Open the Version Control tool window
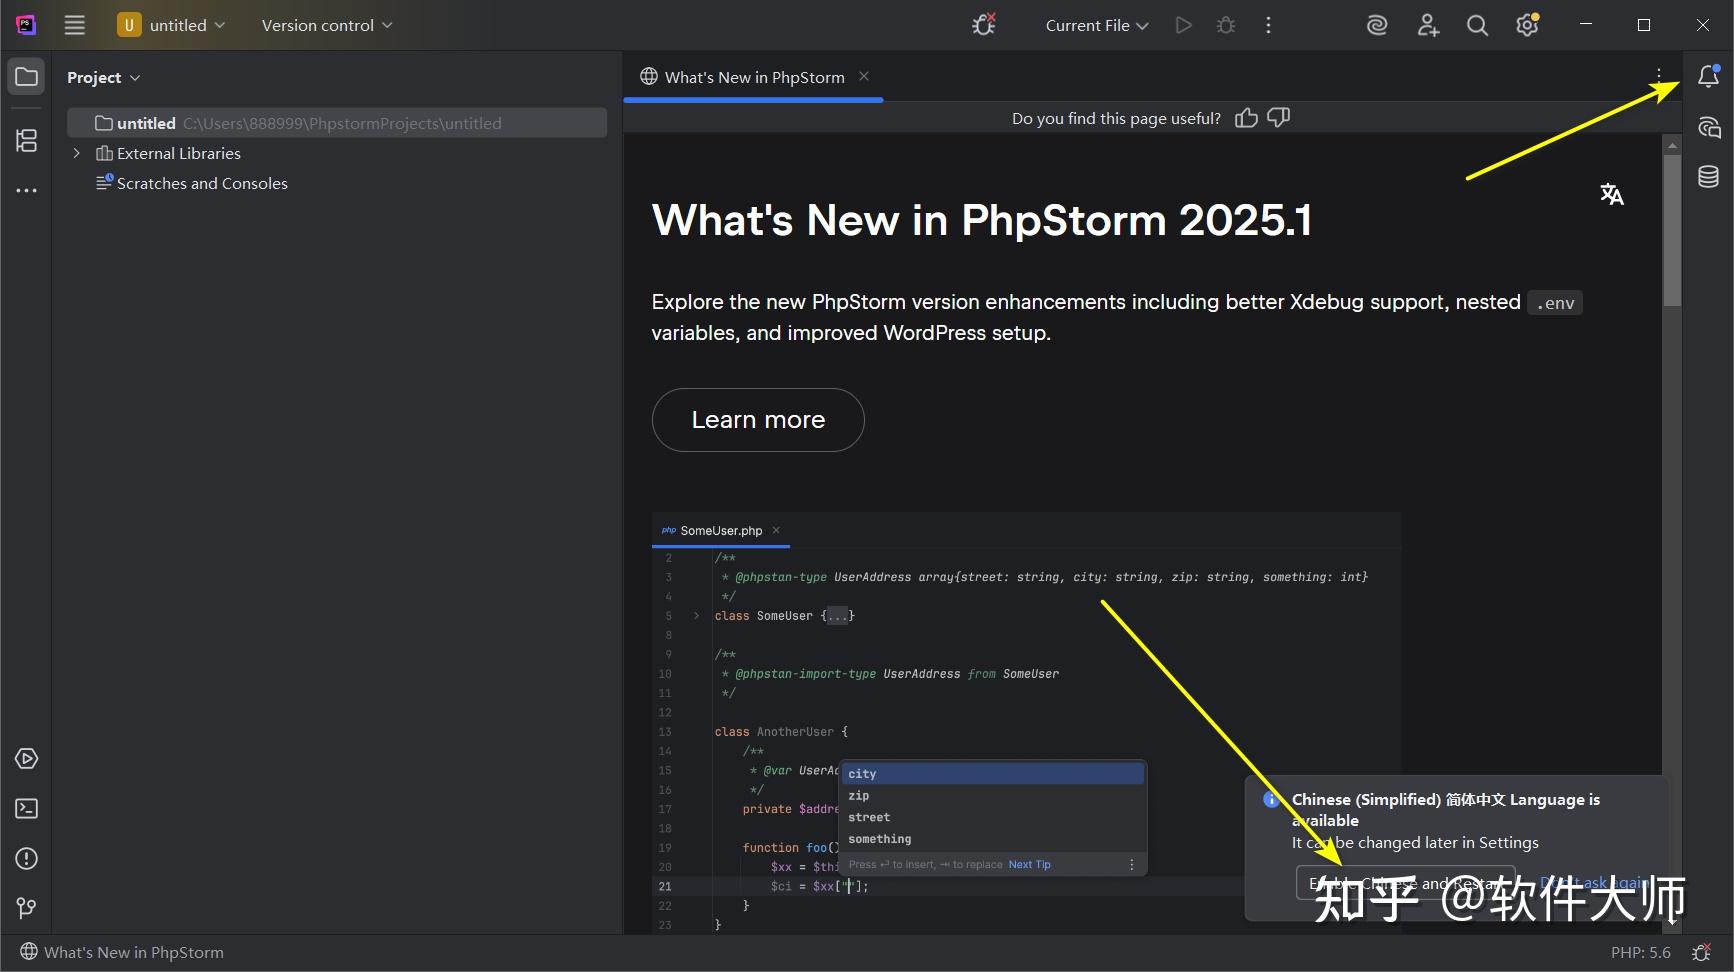This screenshot has height=972, width=1734. pos(26,908)
